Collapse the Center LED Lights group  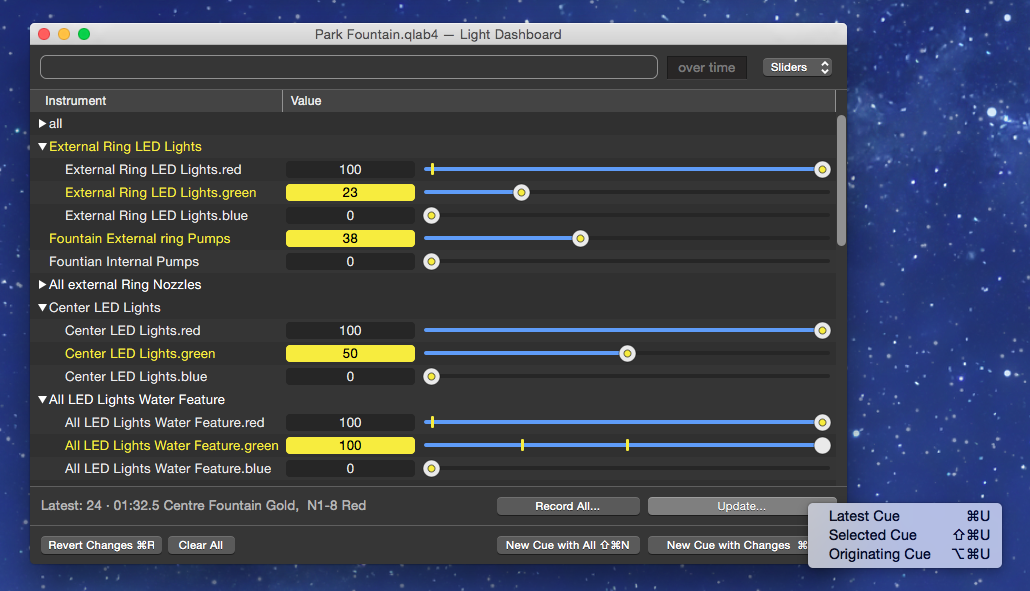pyautogui.click(x=42, y=307)
